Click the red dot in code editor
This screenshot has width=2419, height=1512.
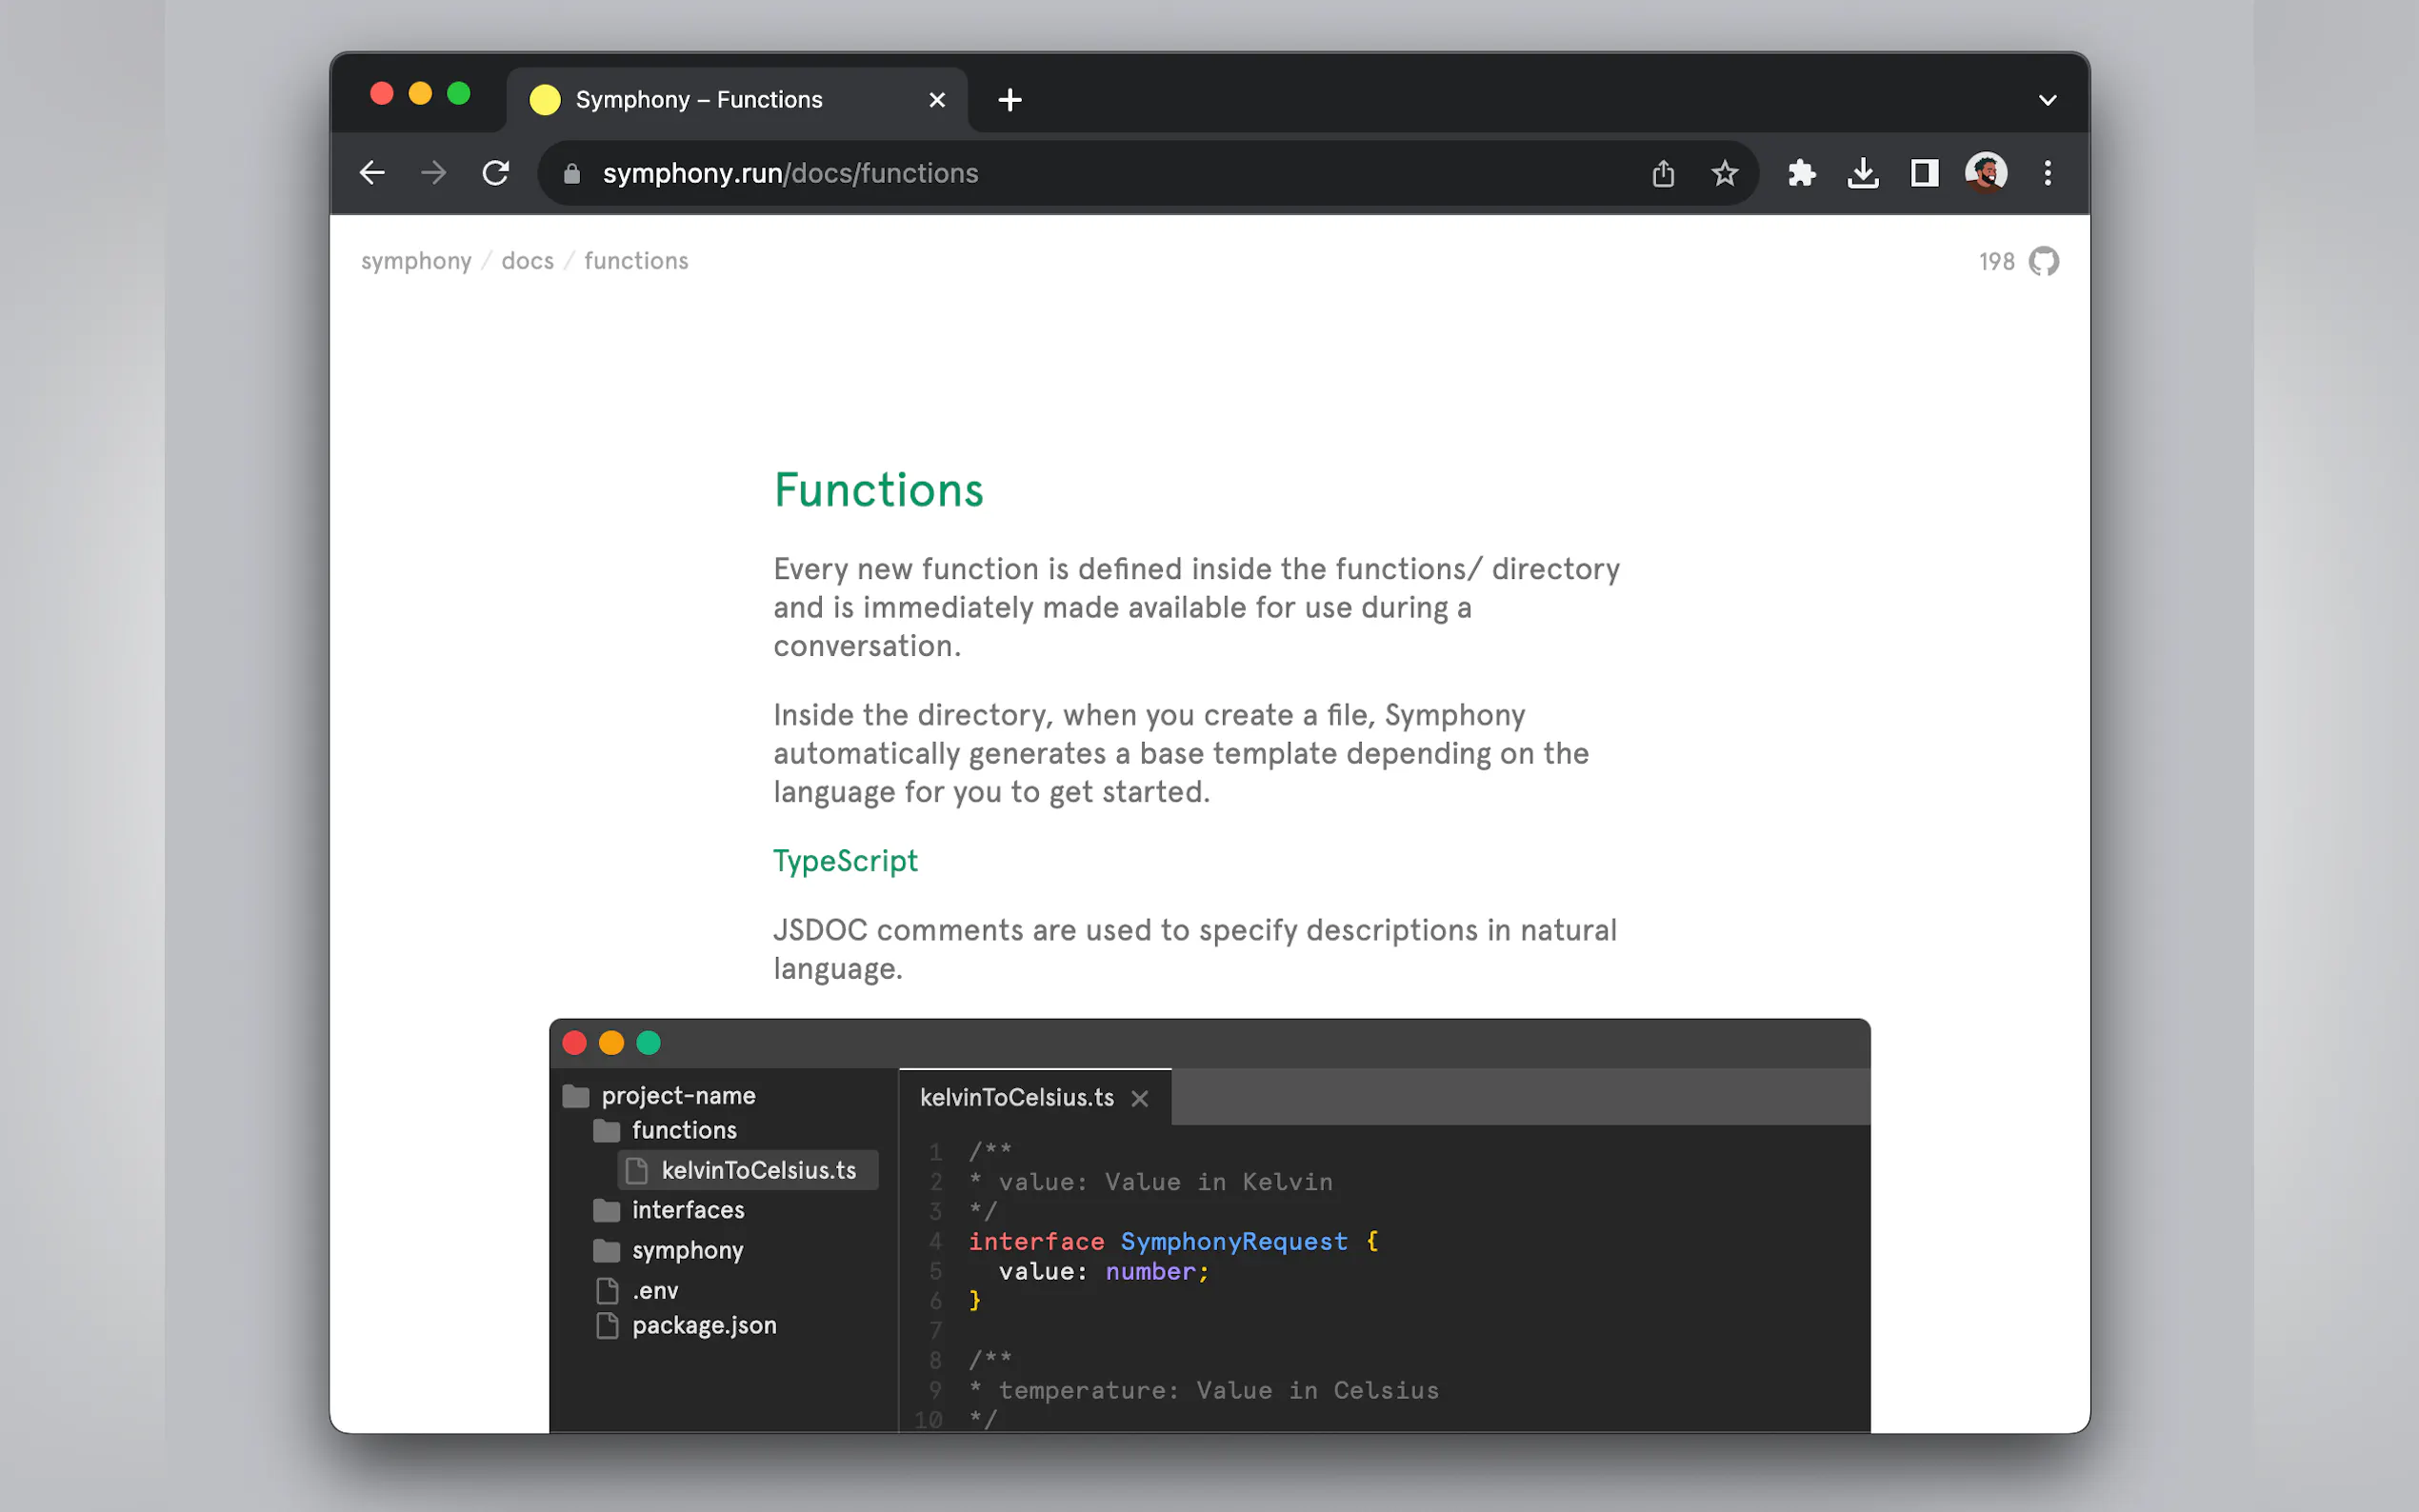575,1043
